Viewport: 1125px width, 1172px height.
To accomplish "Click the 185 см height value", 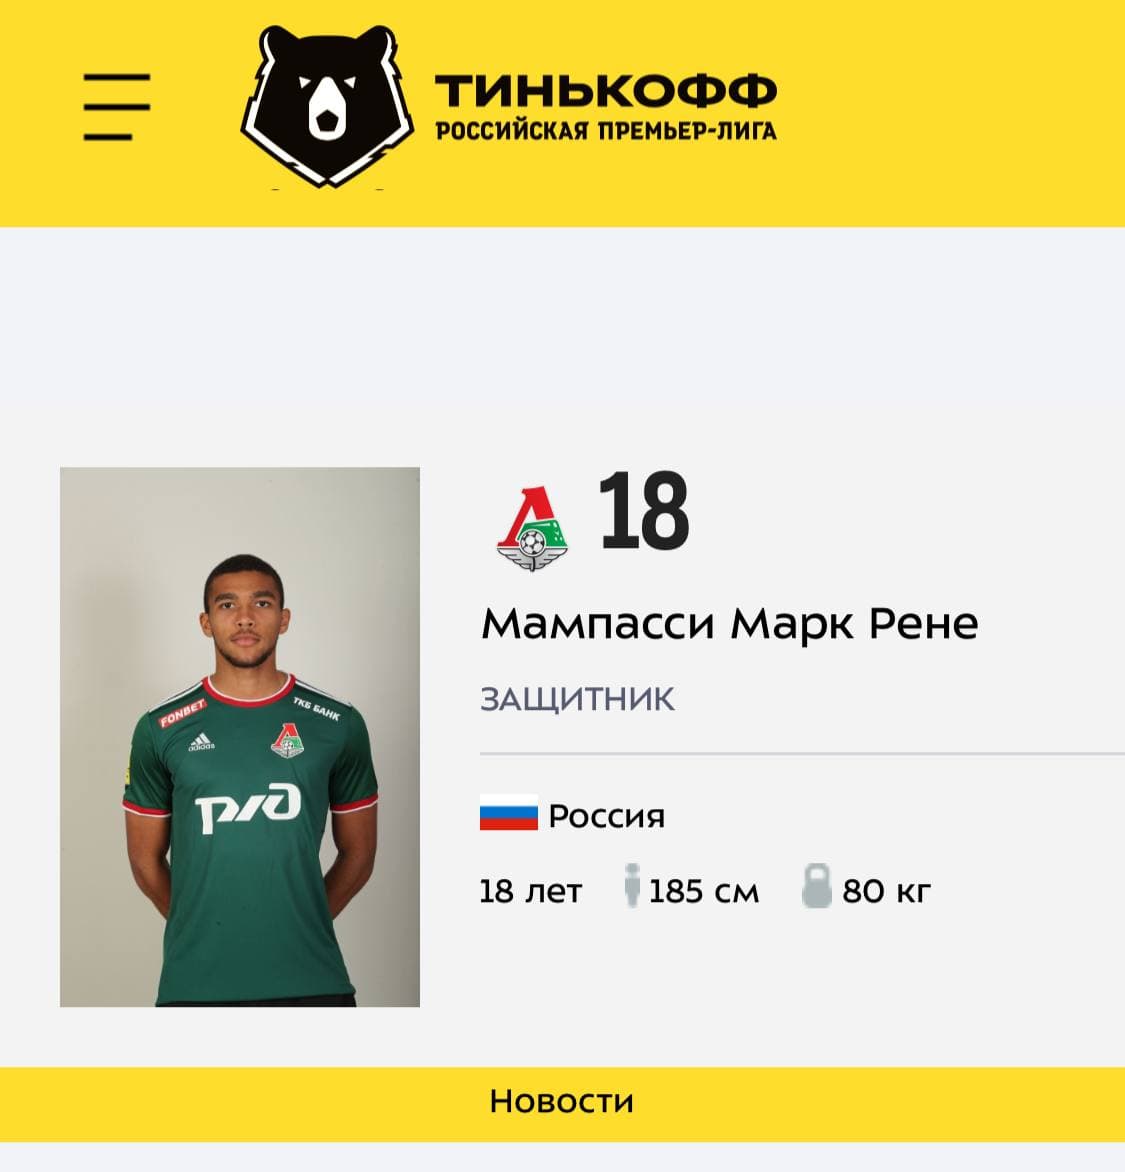I will [x=703, y=890].
